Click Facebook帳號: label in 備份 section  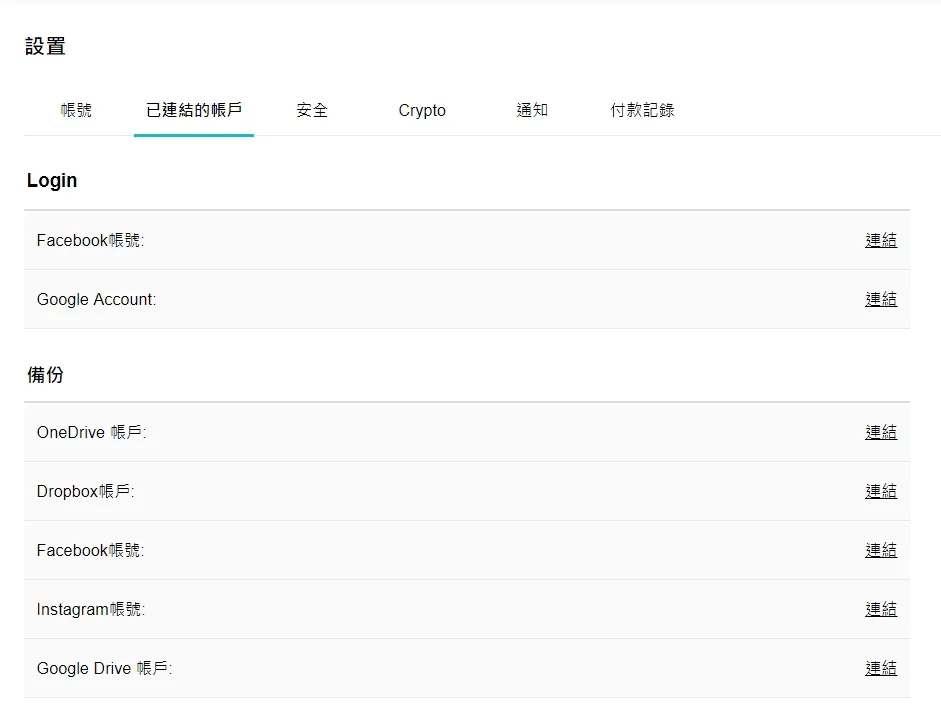pyautogui.click(x=90, y=550)
